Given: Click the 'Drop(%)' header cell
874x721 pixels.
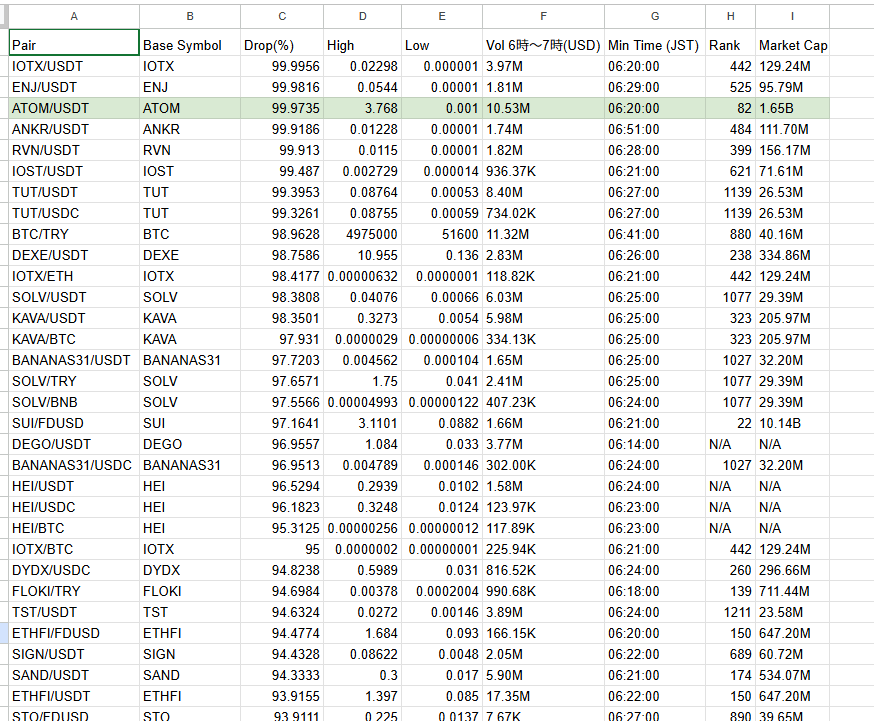Looking at the screenshot, I should point(282,42).
